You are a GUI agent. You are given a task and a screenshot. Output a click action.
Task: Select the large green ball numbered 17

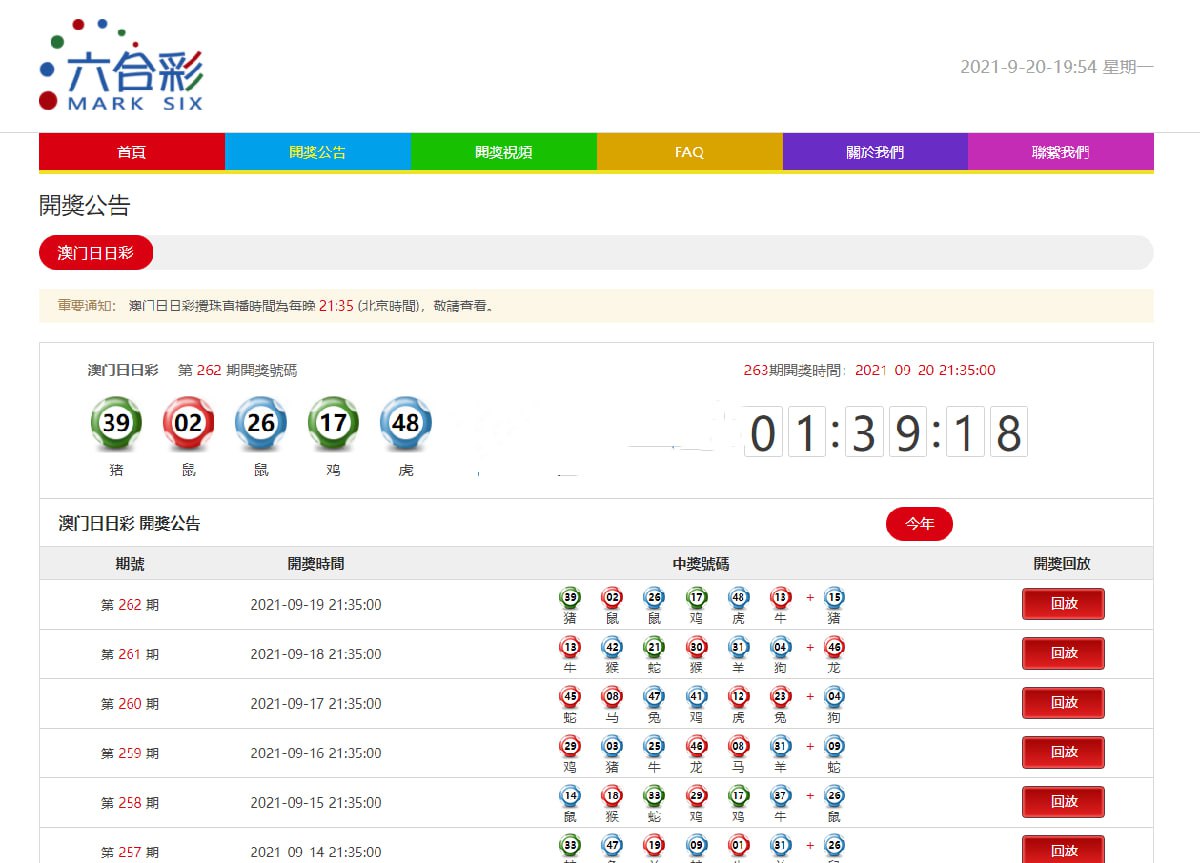tap(333, 423)
